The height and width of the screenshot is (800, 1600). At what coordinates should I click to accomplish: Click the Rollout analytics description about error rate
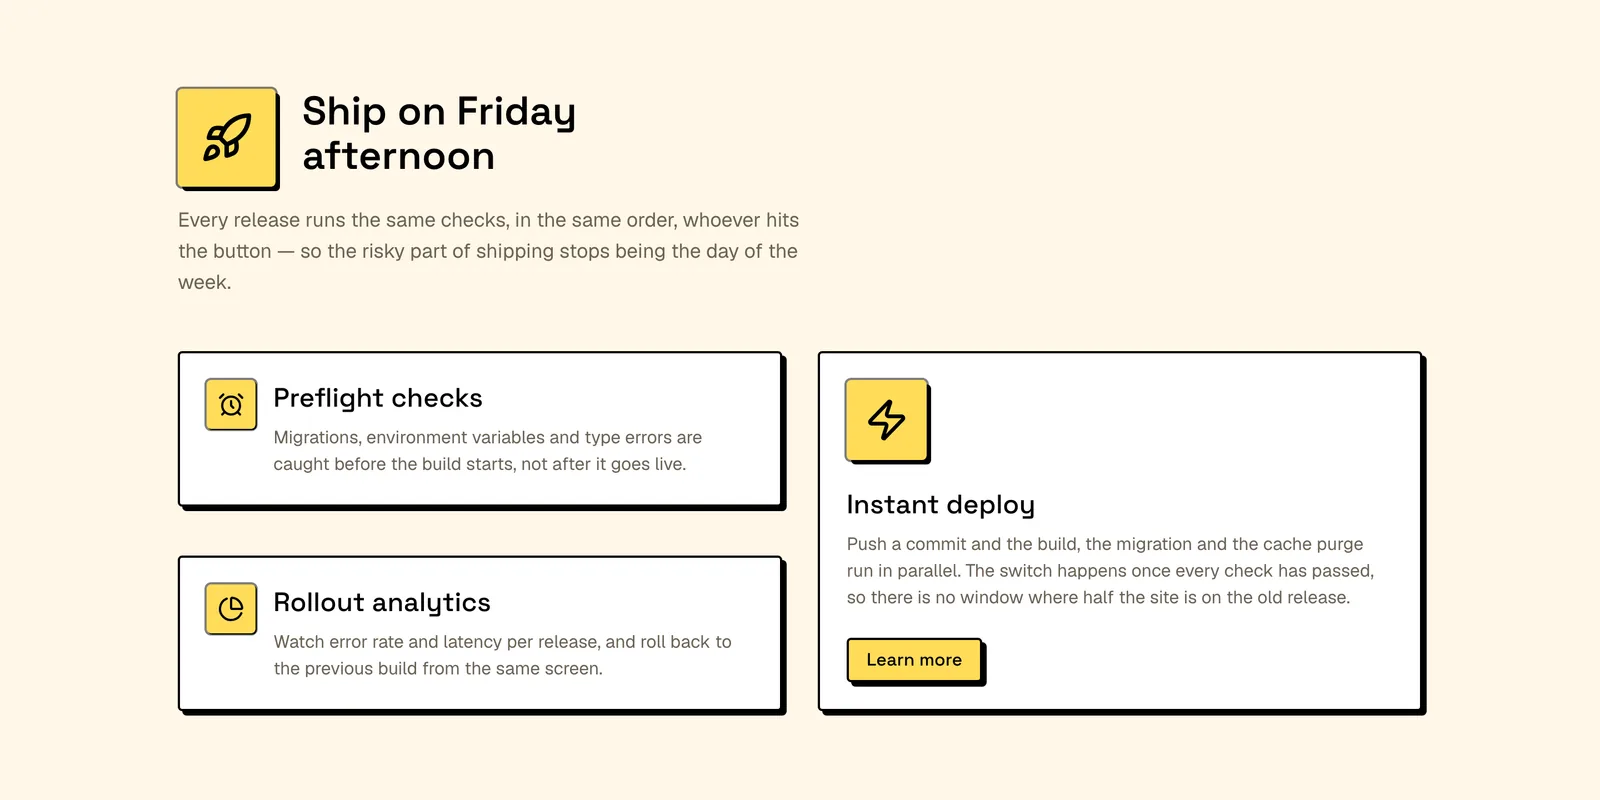pos(502,655)
